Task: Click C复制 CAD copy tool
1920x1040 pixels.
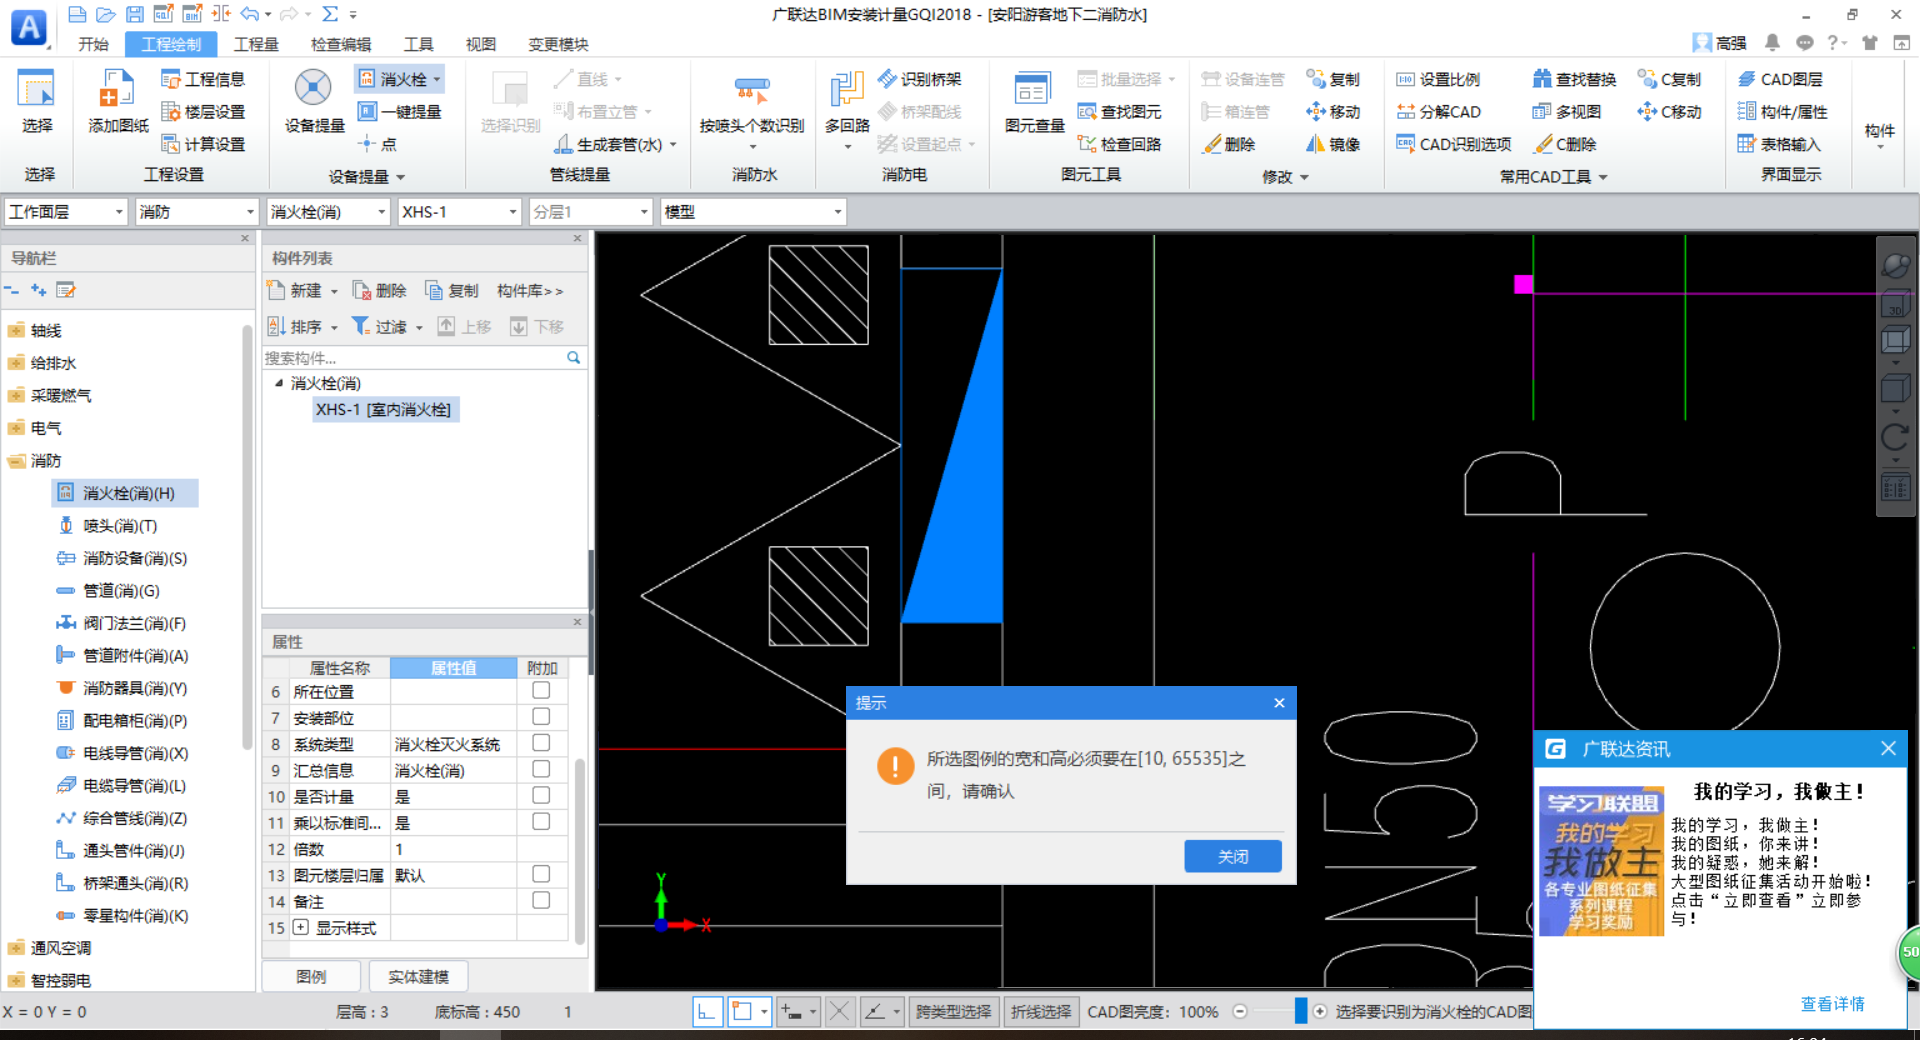Action: pos(1670,79)
